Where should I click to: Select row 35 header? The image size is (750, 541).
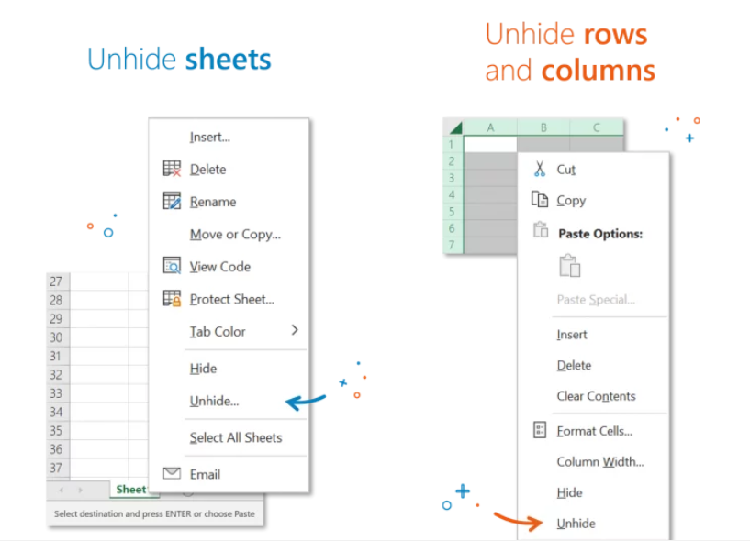point(56,431)
